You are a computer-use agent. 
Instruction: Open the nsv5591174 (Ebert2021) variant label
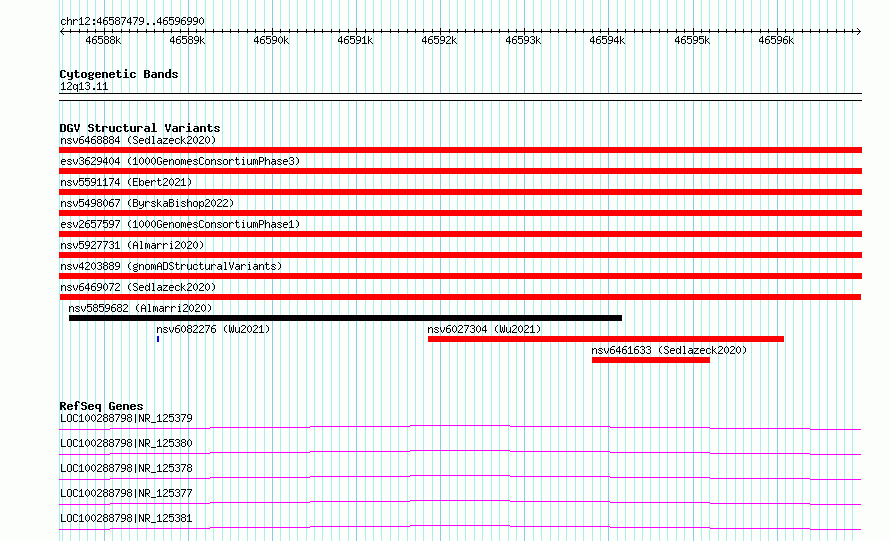point(126,182)
